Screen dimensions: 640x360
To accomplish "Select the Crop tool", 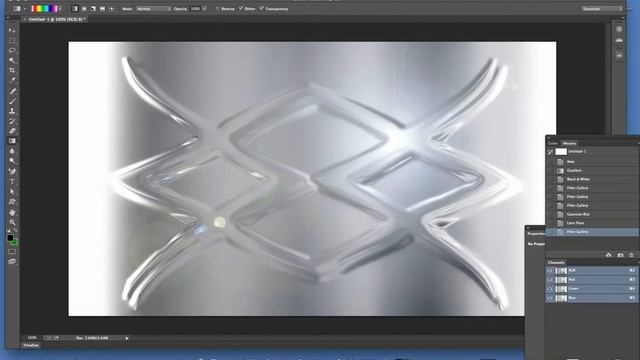I will click(x=12, y=71).
